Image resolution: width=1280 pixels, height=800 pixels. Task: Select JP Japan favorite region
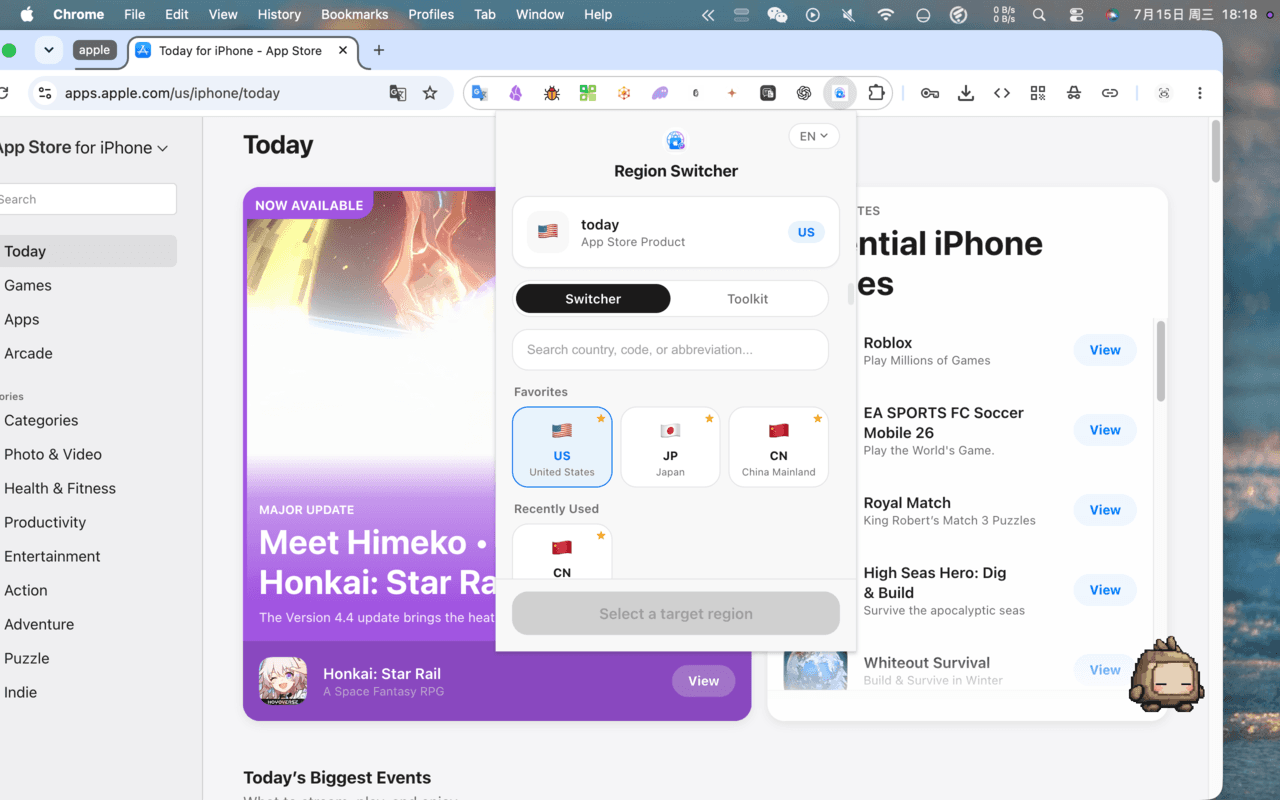click(670, 447)
